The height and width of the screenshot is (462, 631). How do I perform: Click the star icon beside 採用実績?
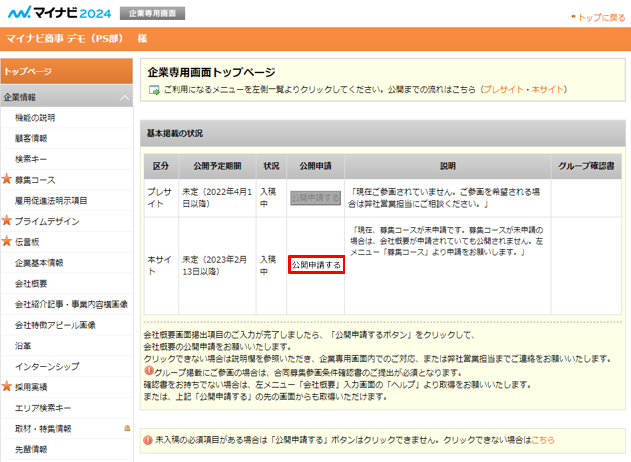(x=7, y=386)
